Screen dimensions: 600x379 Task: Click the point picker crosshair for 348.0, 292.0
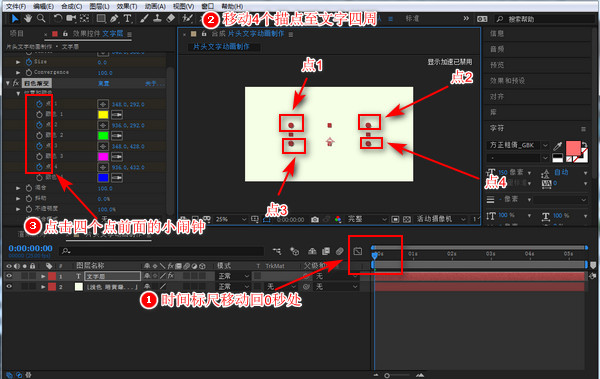click(x=103, y=104)
